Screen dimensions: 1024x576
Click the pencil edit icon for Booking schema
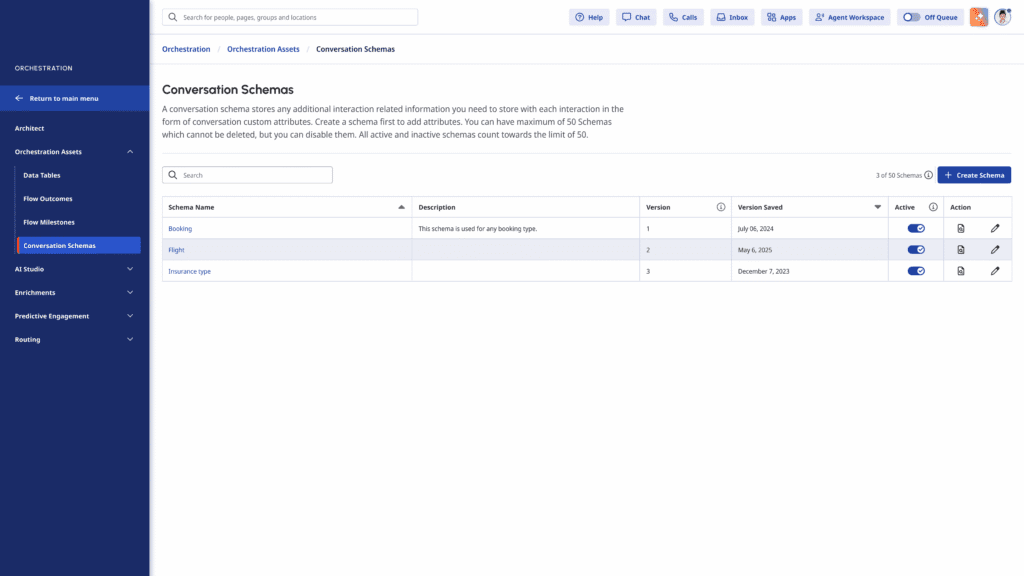point(995,228)
